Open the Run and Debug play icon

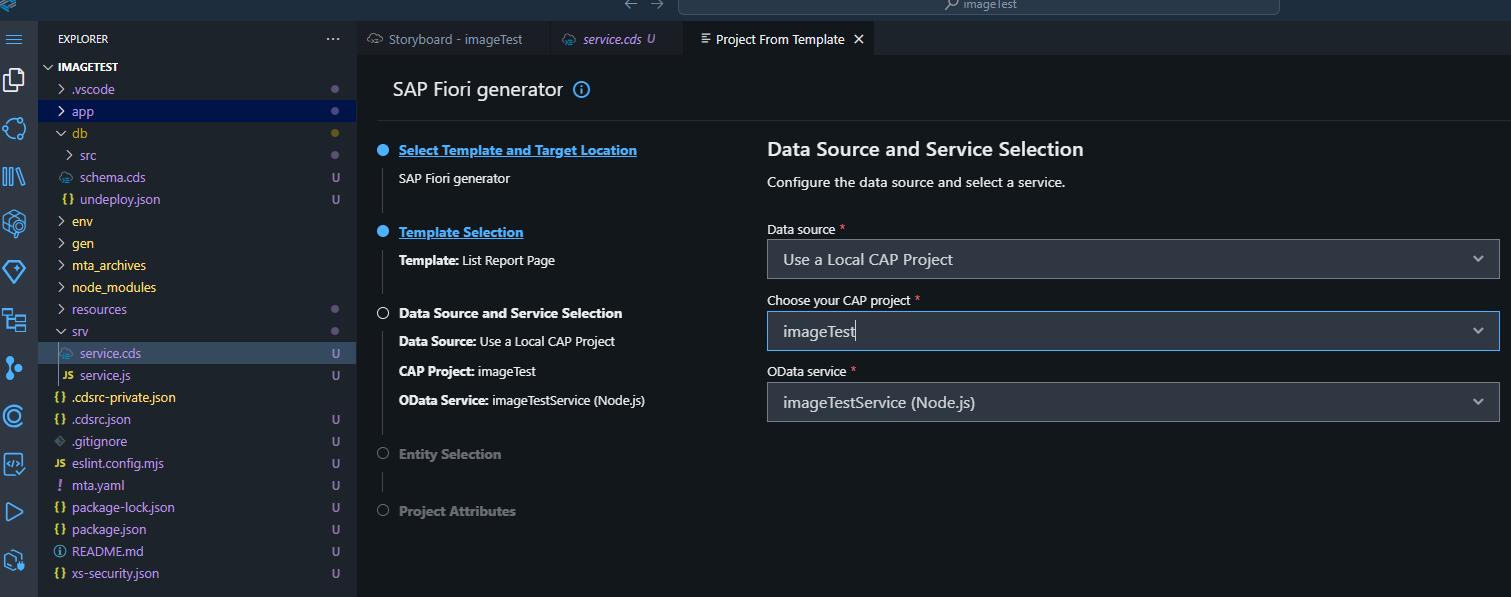click(14, 512)
